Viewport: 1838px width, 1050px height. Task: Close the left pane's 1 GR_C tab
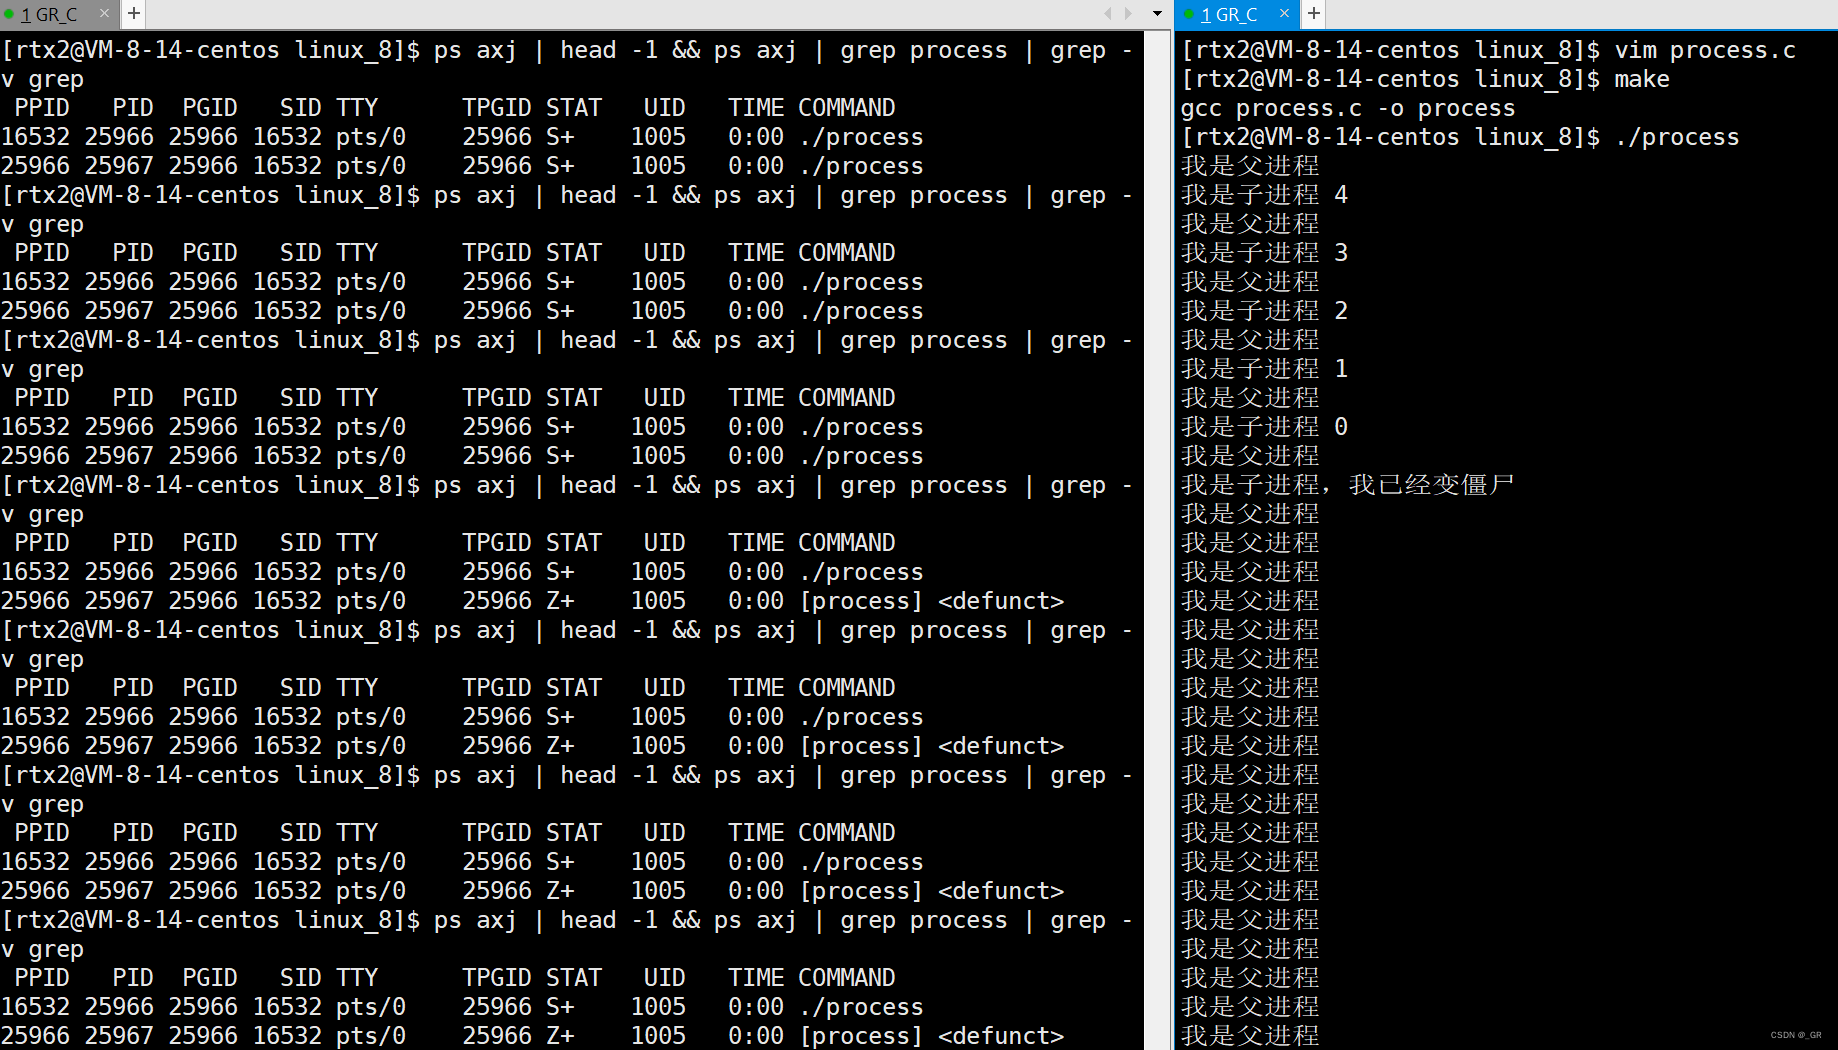pos(104,14)
